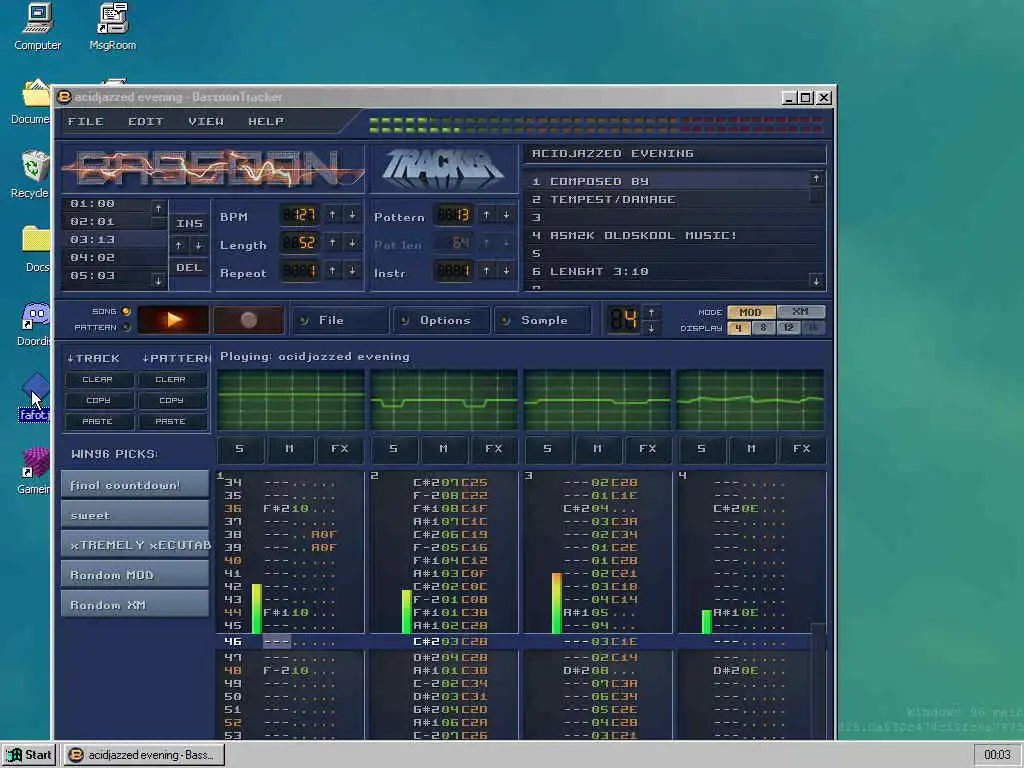Image resolution: width=1024 pixels, height=768 pixels.
Task: Click BassoonTracker taskbar button
Action: coord(144,755)
